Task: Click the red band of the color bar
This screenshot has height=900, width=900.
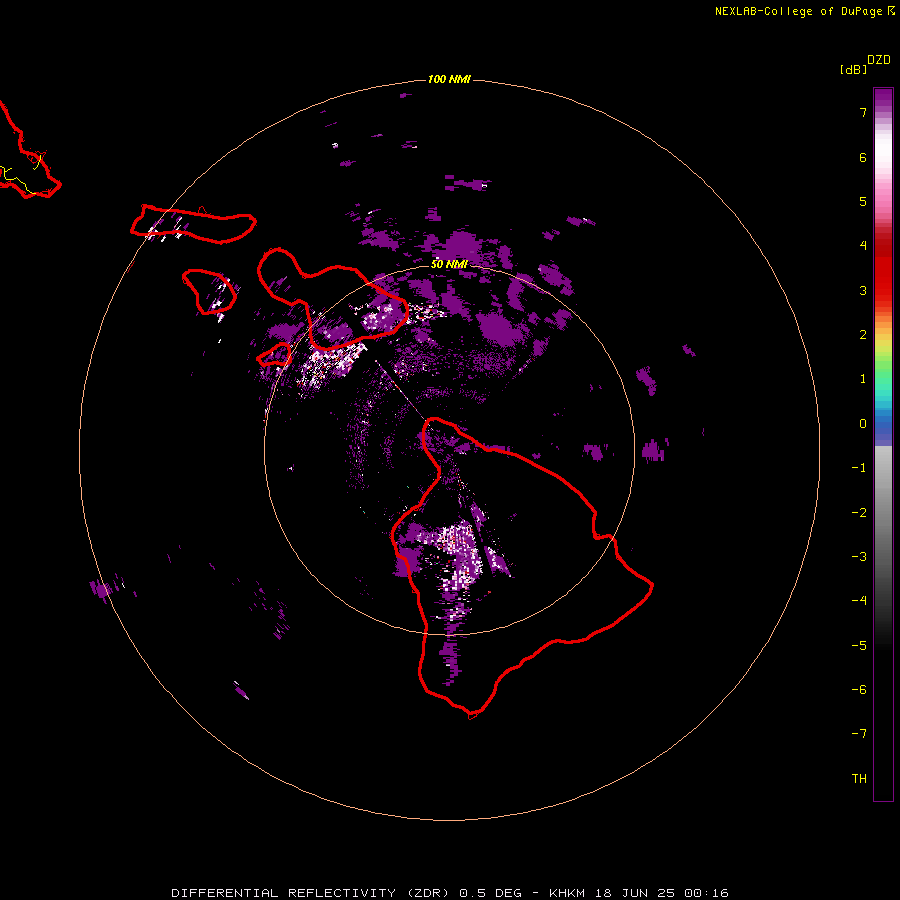Action: click(x=883, y=264)
